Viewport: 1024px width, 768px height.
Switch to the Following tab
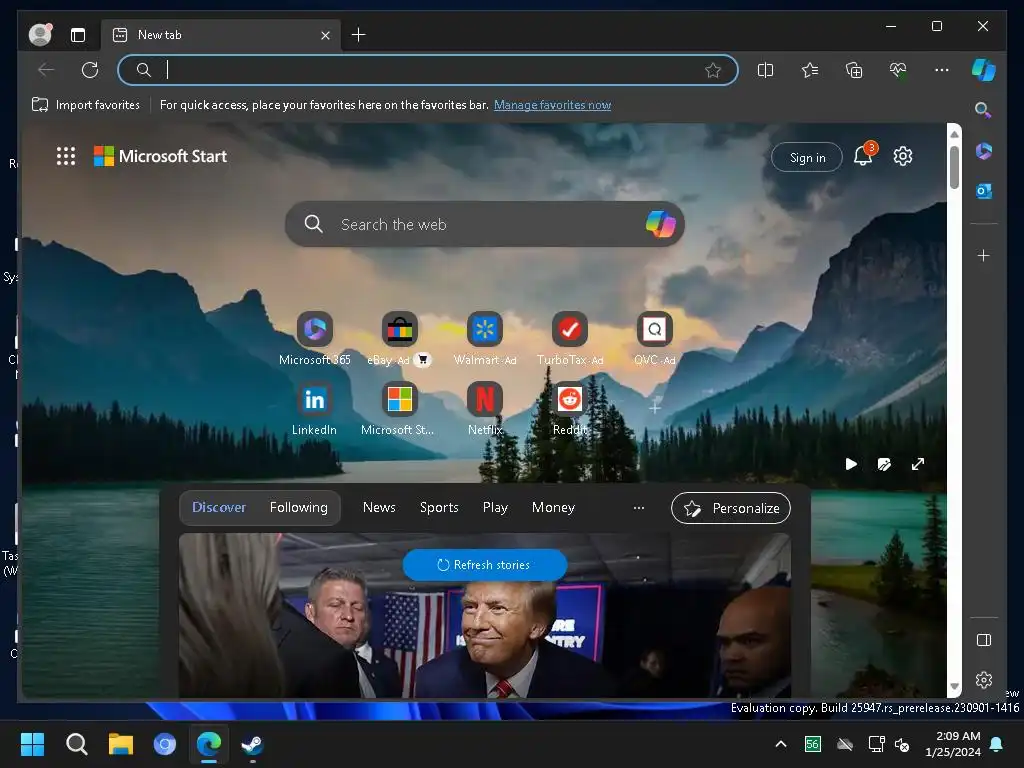(x=298, y=507)
